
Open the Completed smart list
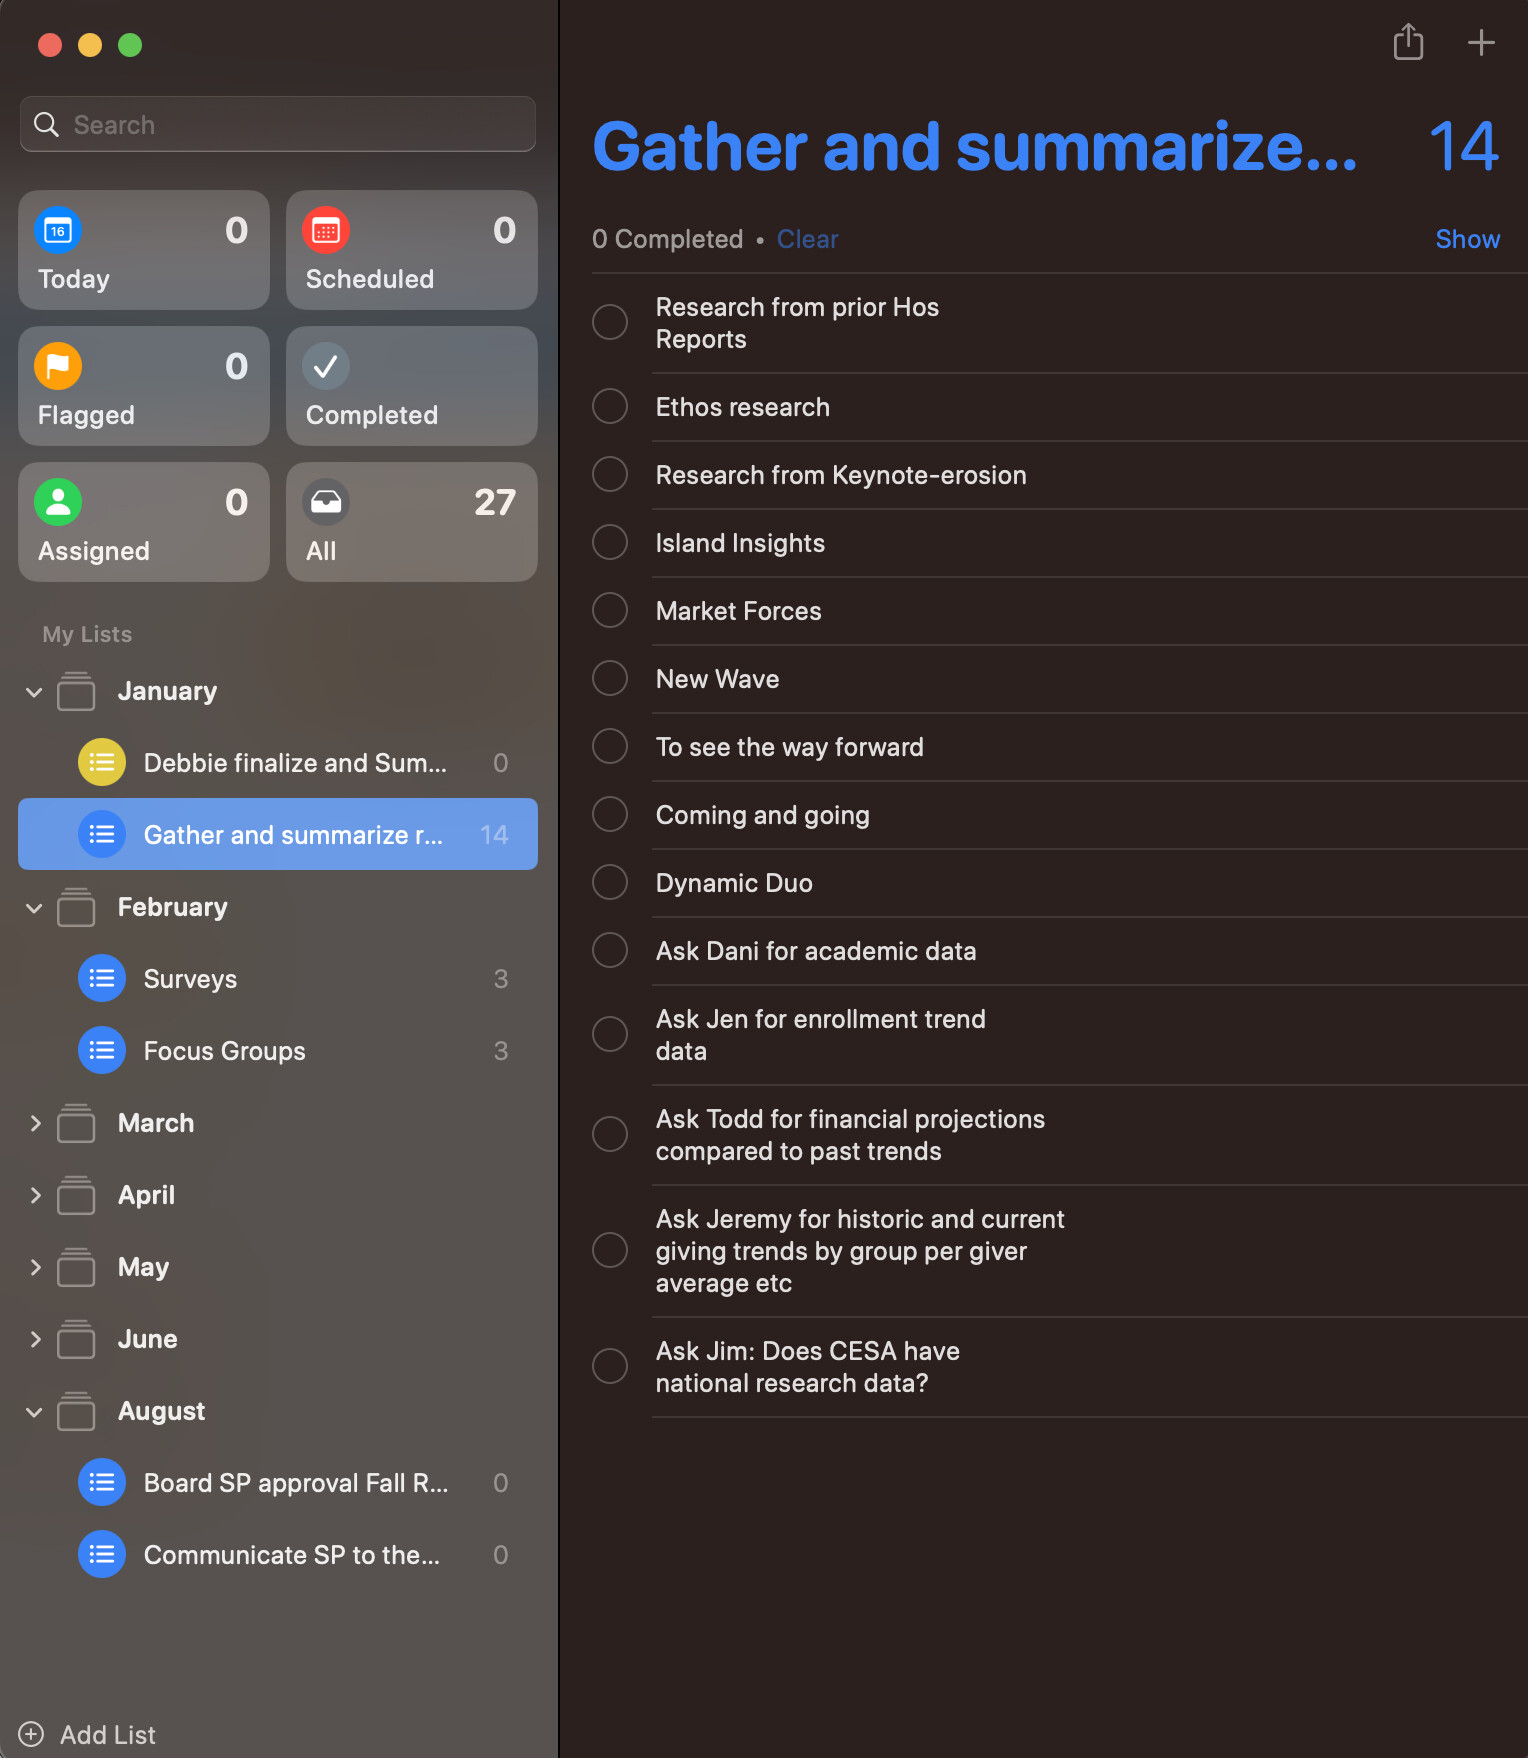coord(411,386)
